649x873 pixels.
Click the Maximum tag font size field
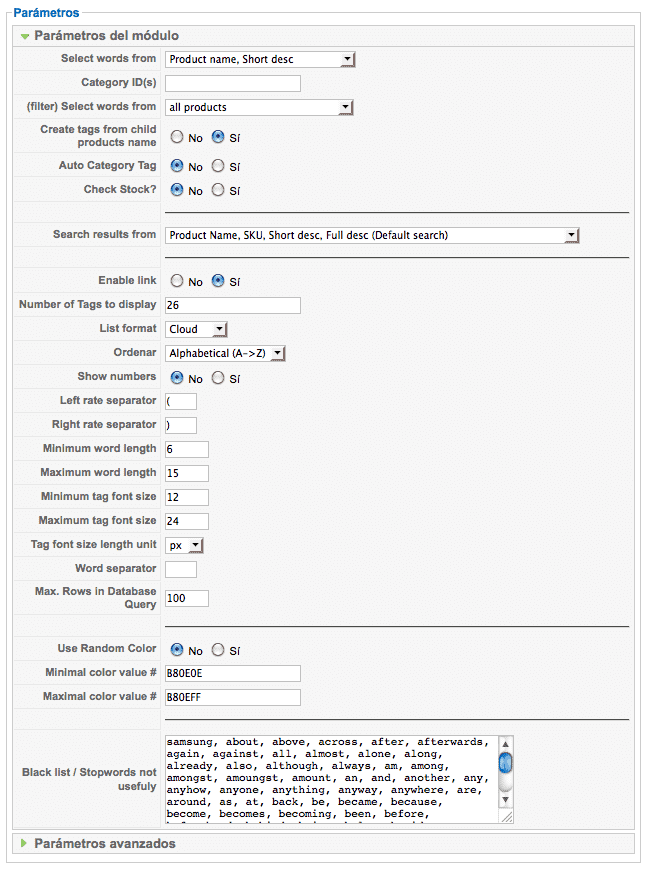[187, 521]
